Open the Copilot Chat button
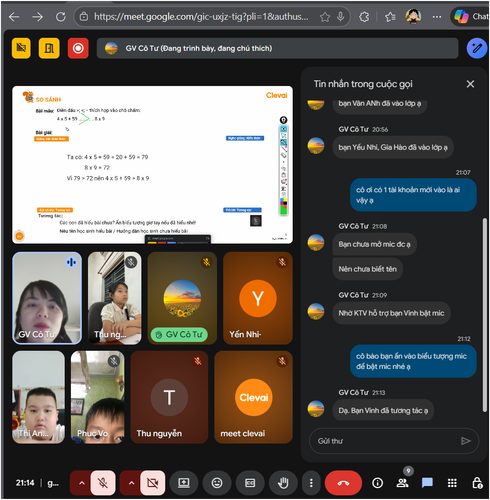This screenshot has height=500, width=490. click(x=471, y=16)
